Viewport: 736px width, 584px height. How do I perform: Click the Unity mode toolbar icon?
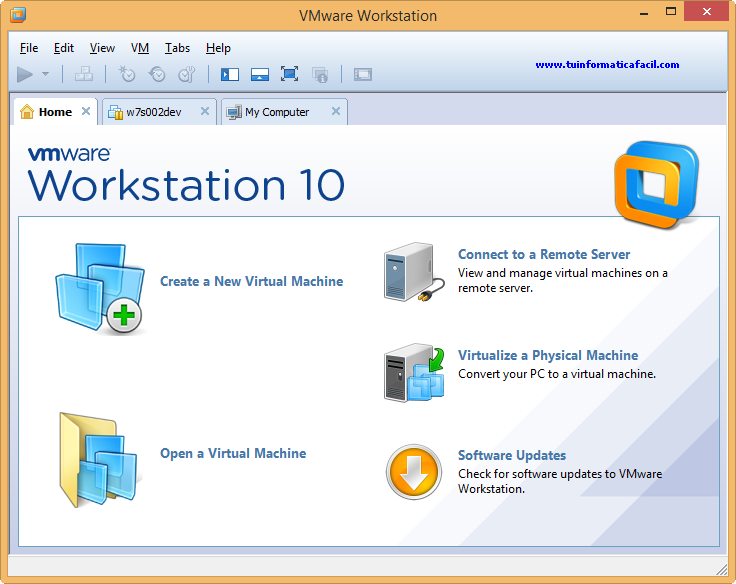(x=320, y=74)
